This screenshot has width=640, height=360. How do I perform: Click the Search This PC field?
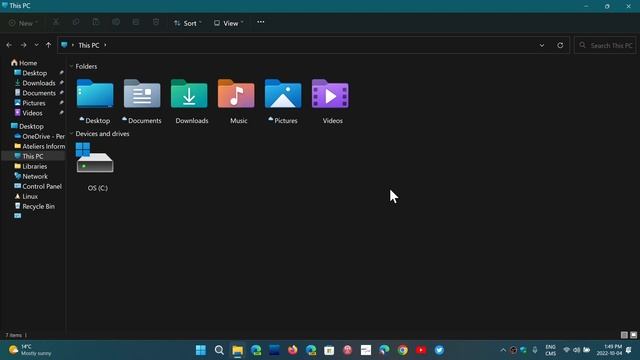pyautogui.click(x=605, y=45)
